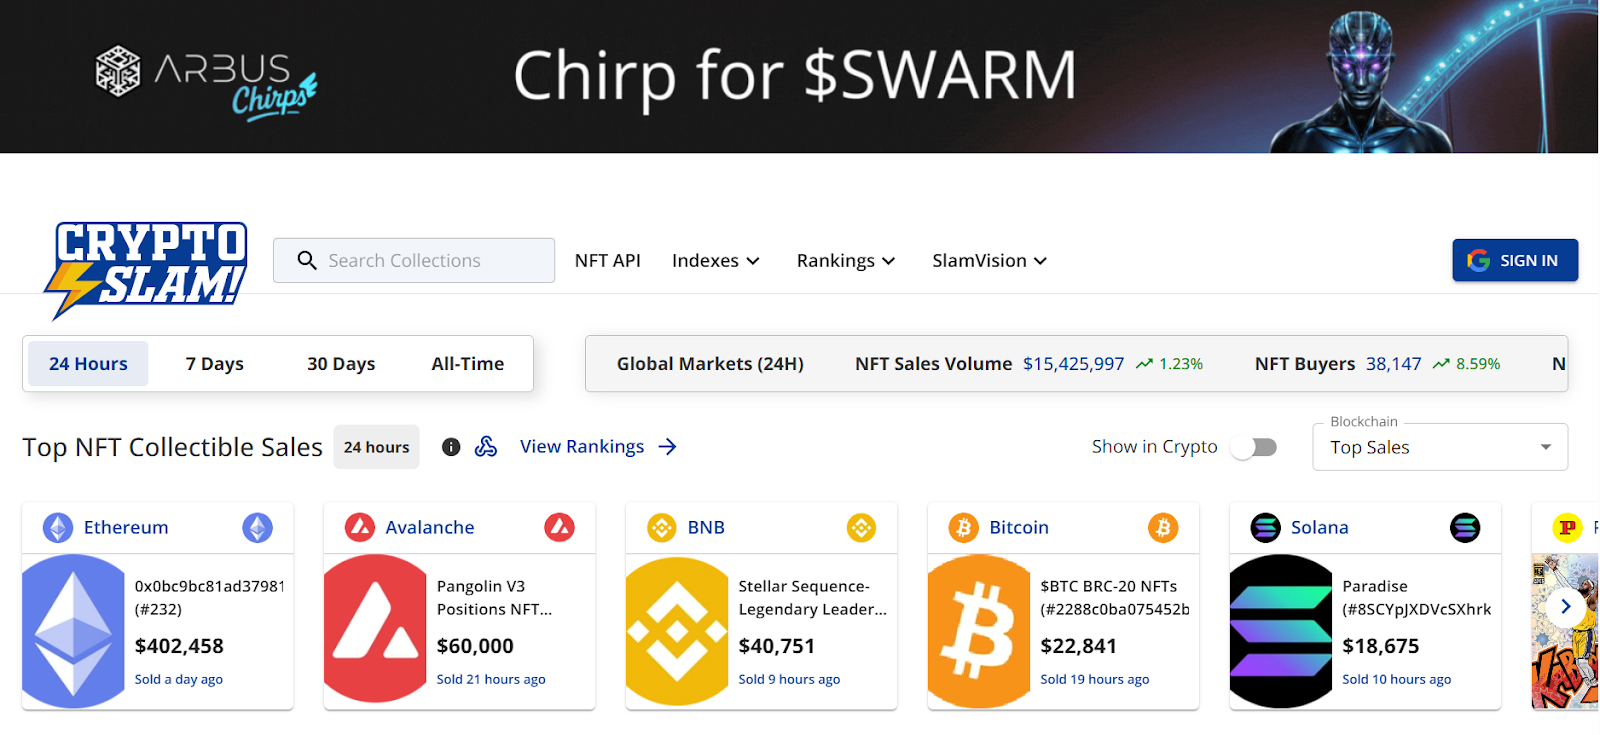Click the BNB icon at card header right
Image resolution: width=1600 pixels, height=735 pixels.
coord(862,528)
